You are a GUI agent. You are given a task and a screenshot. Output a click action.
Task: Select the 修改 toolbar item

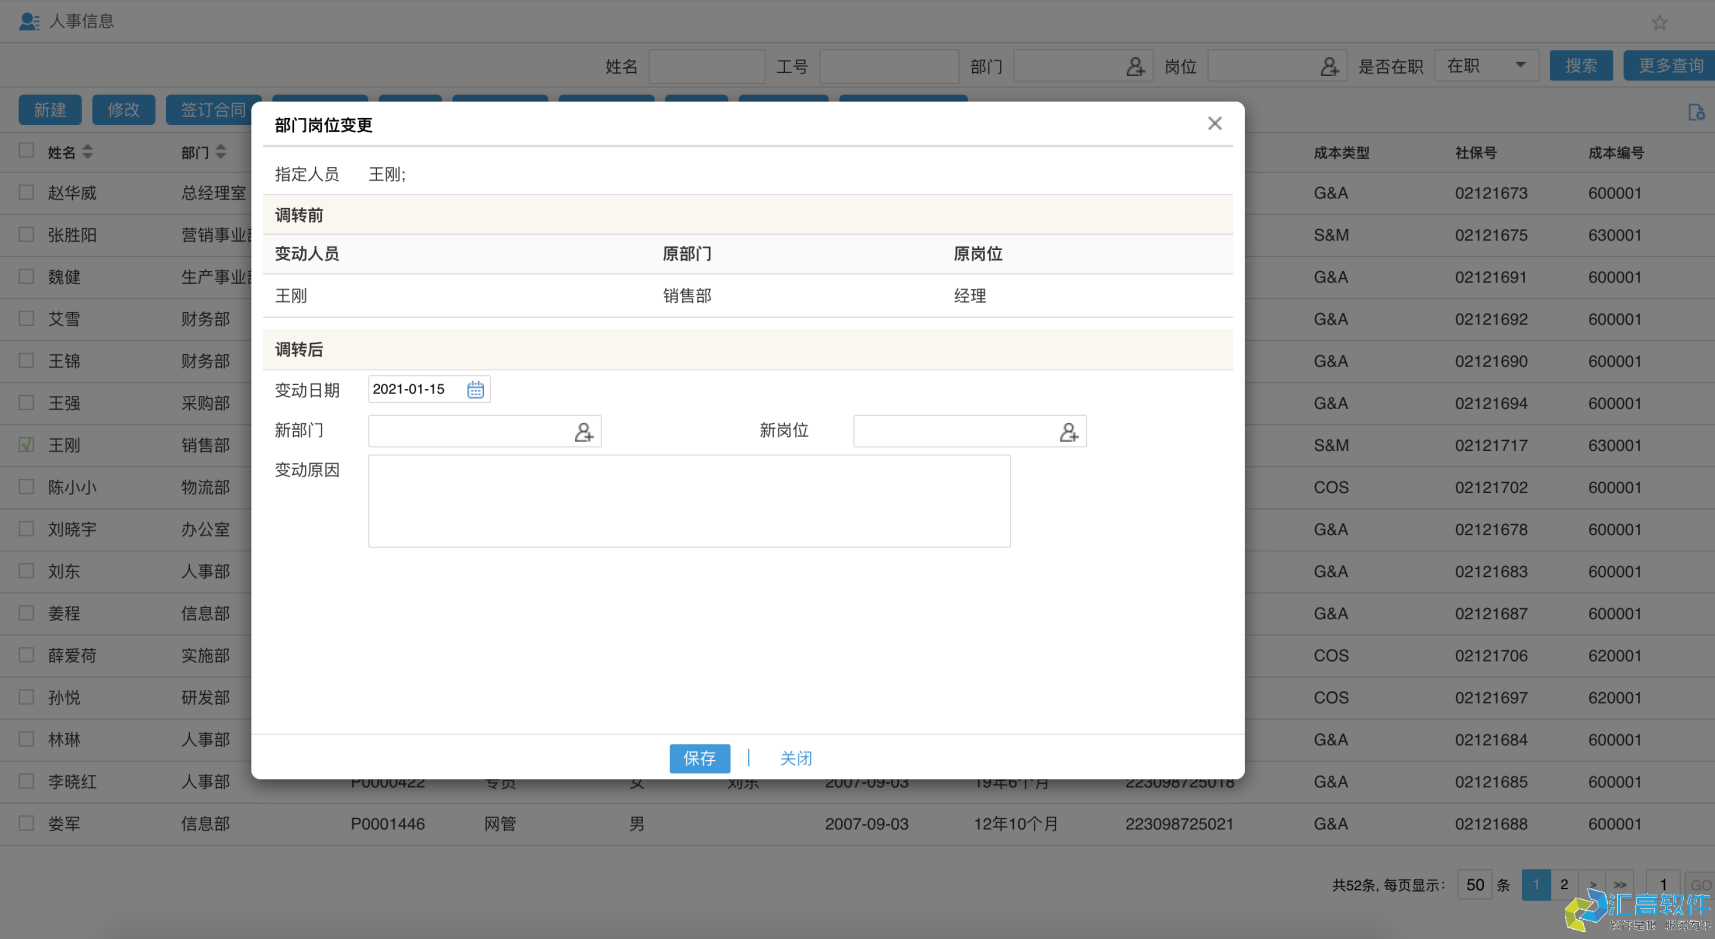(123, 110)
